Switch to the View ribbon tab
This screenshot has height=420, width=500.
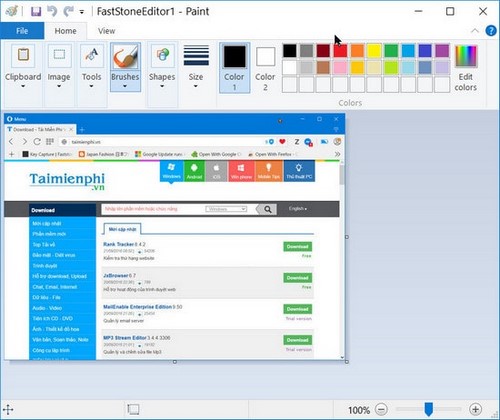tap(106, 31)
